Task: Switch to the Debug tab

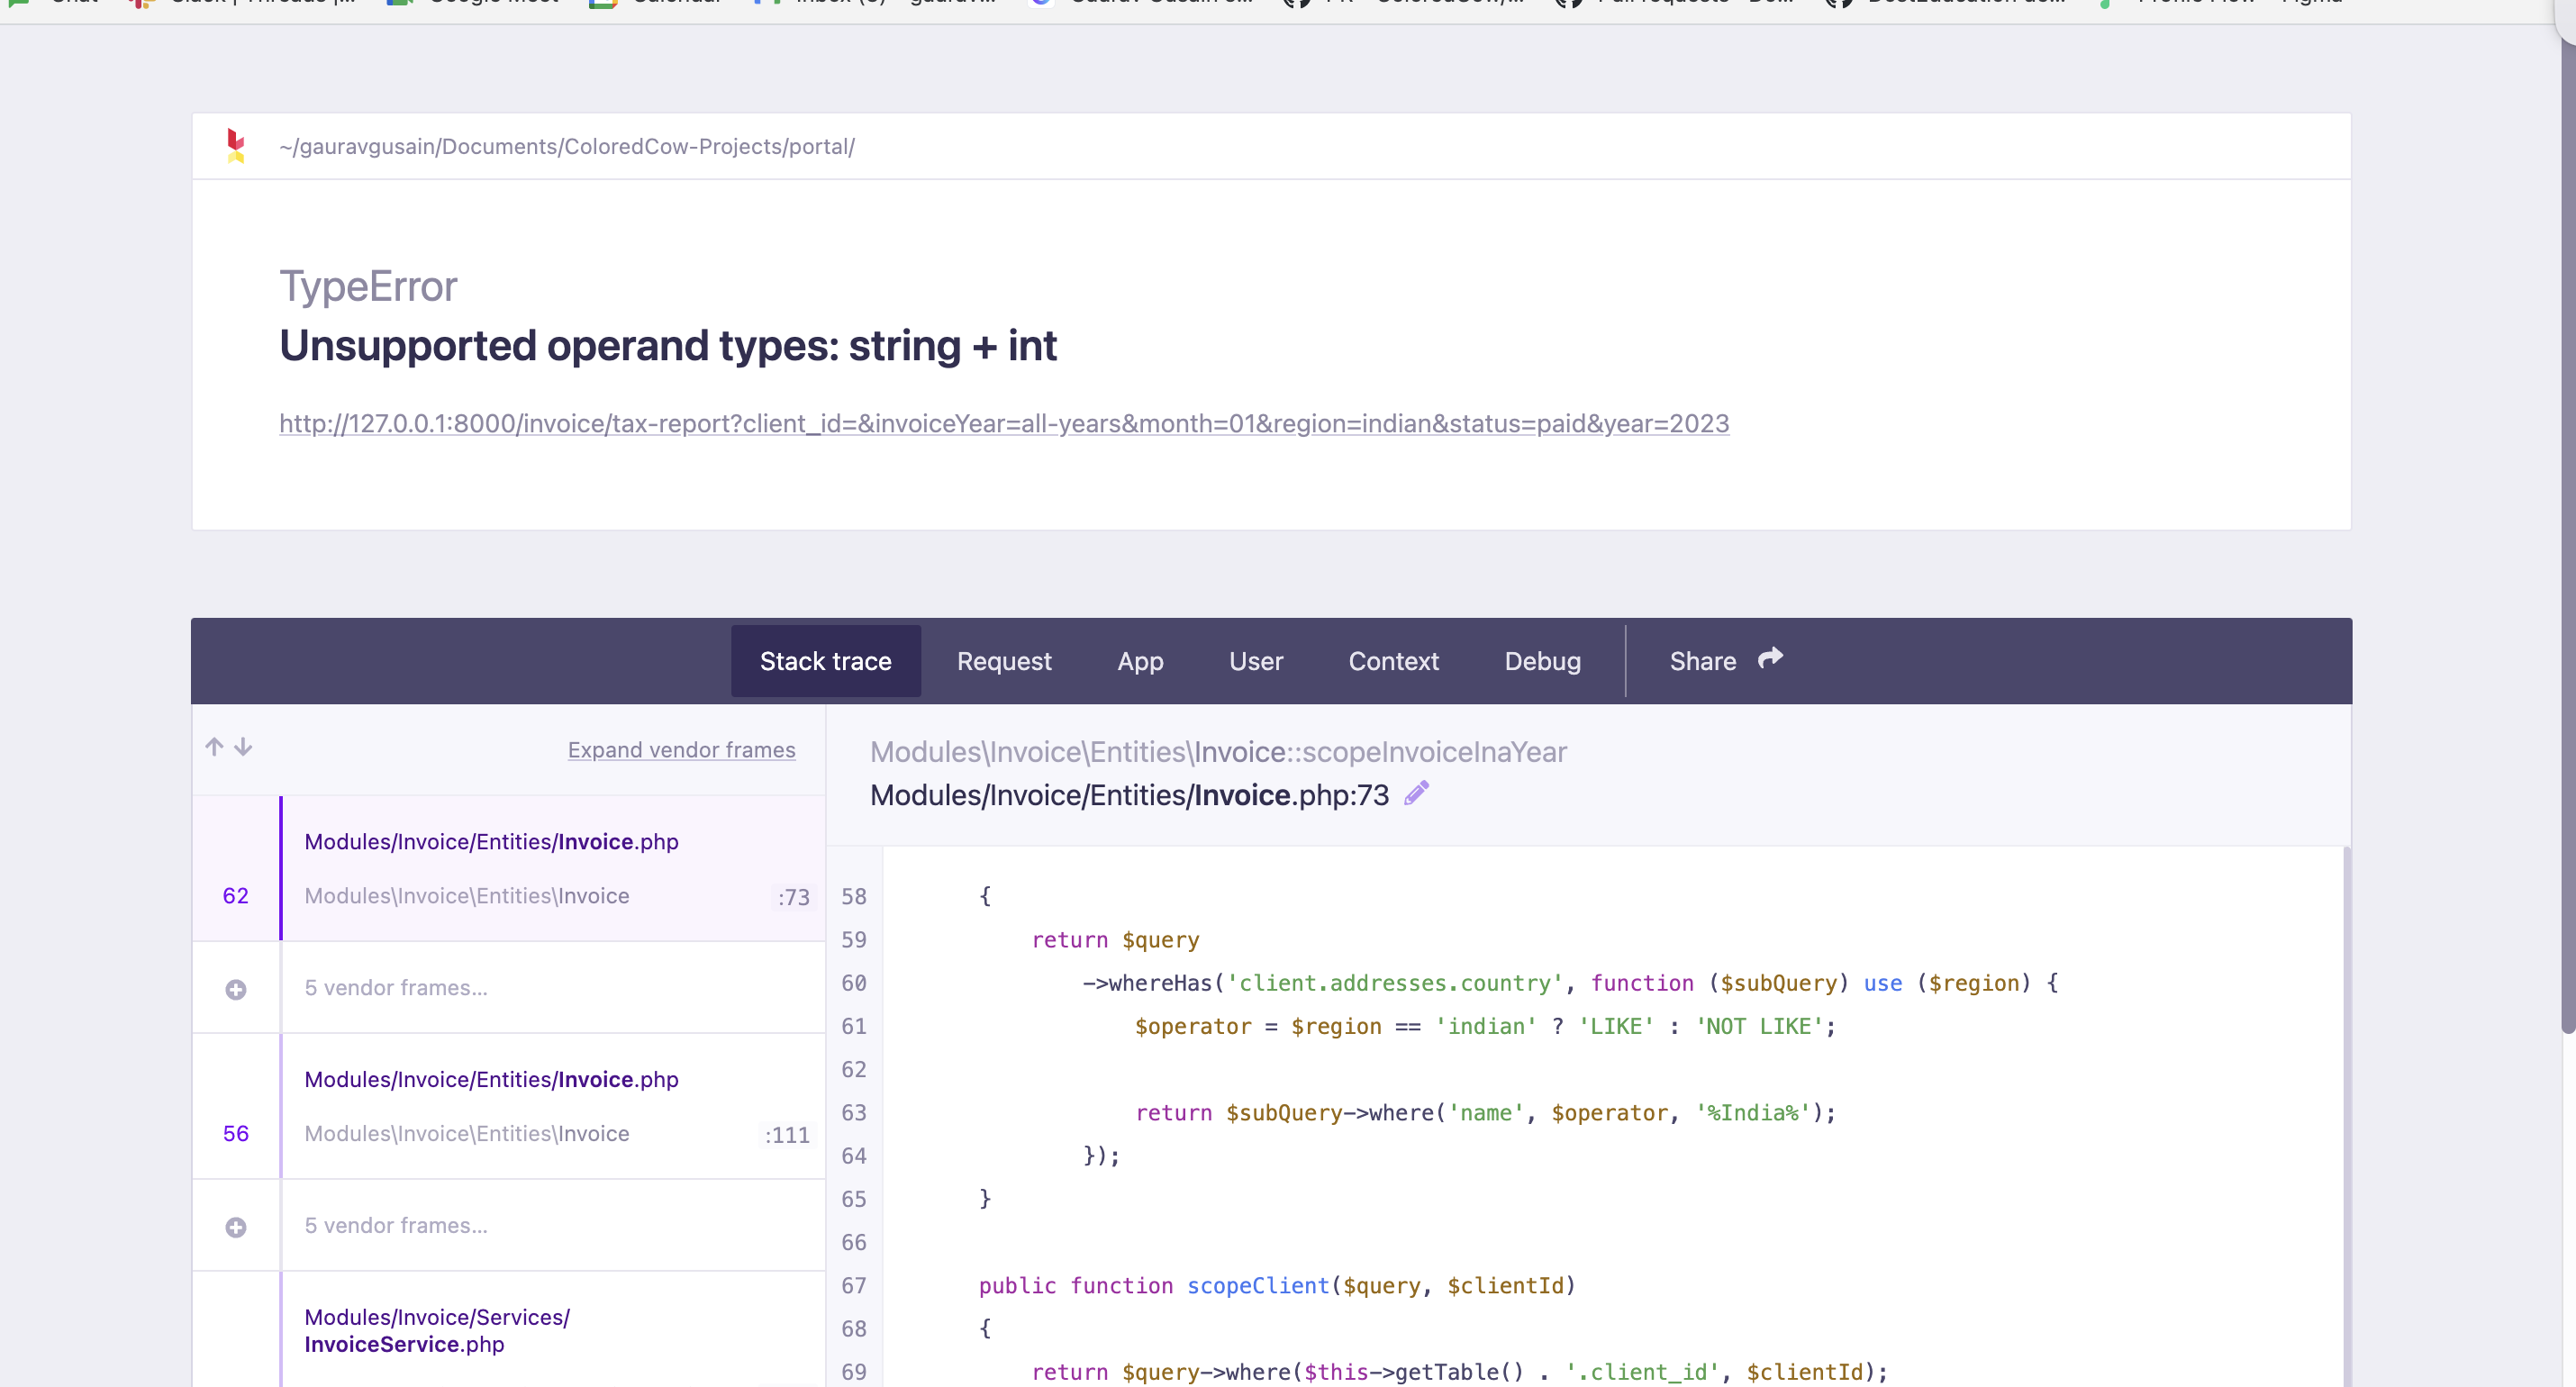Action: 1542,660
